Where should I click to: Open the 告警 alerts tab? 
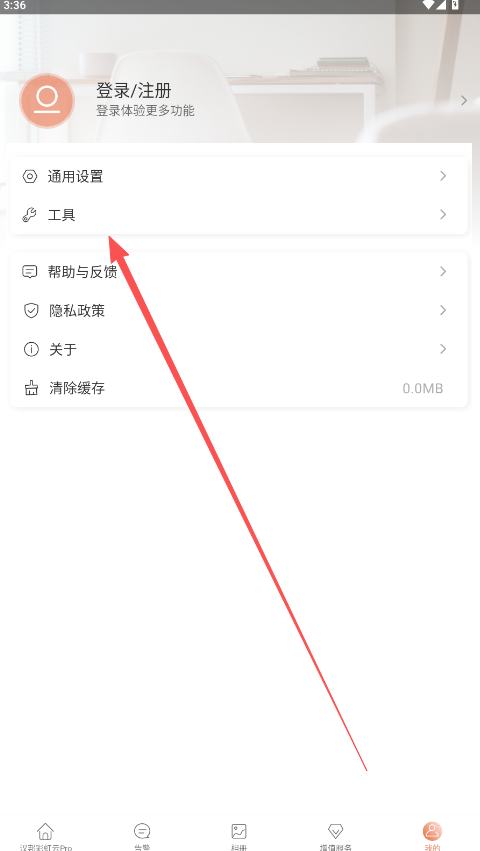[142, 835]
